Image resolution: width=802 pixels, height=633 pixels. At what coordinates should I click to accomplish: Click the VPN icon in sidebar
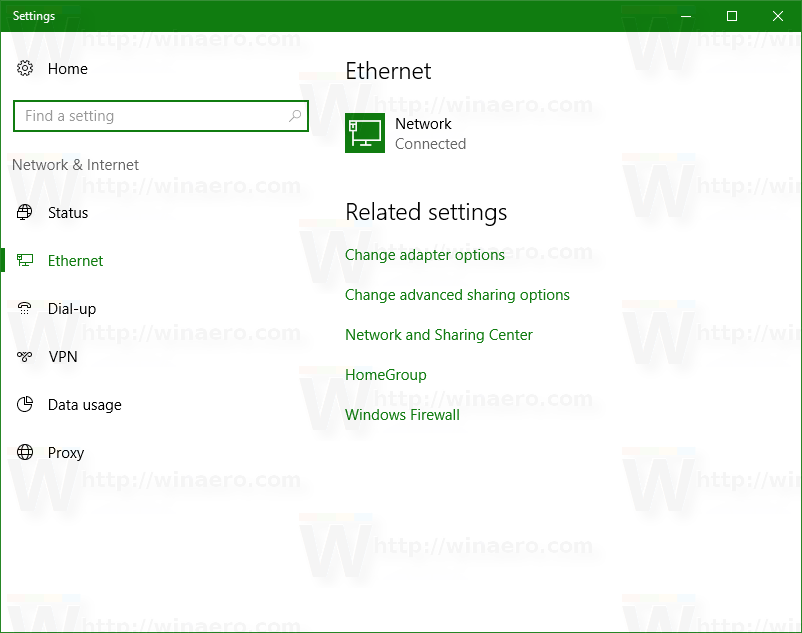[x=25, y=356]
